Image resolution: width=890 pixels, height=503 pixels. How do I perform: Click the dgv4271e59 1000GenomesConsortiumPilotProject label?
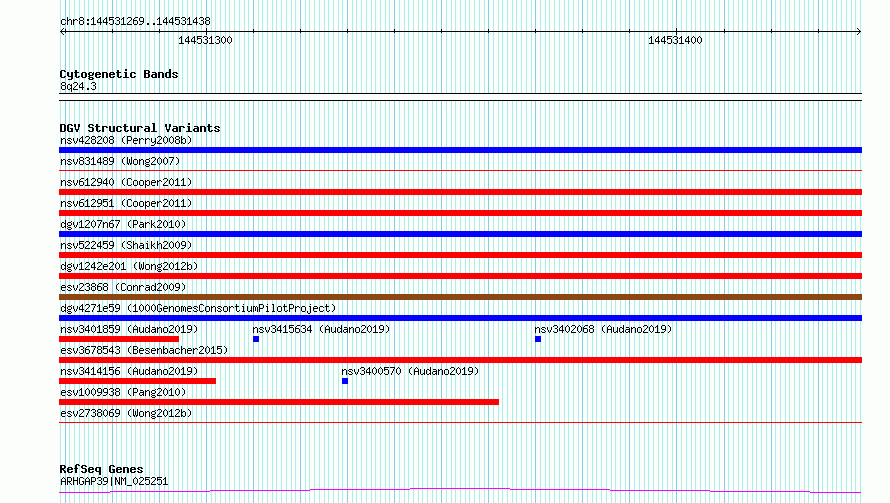(198, 308)
